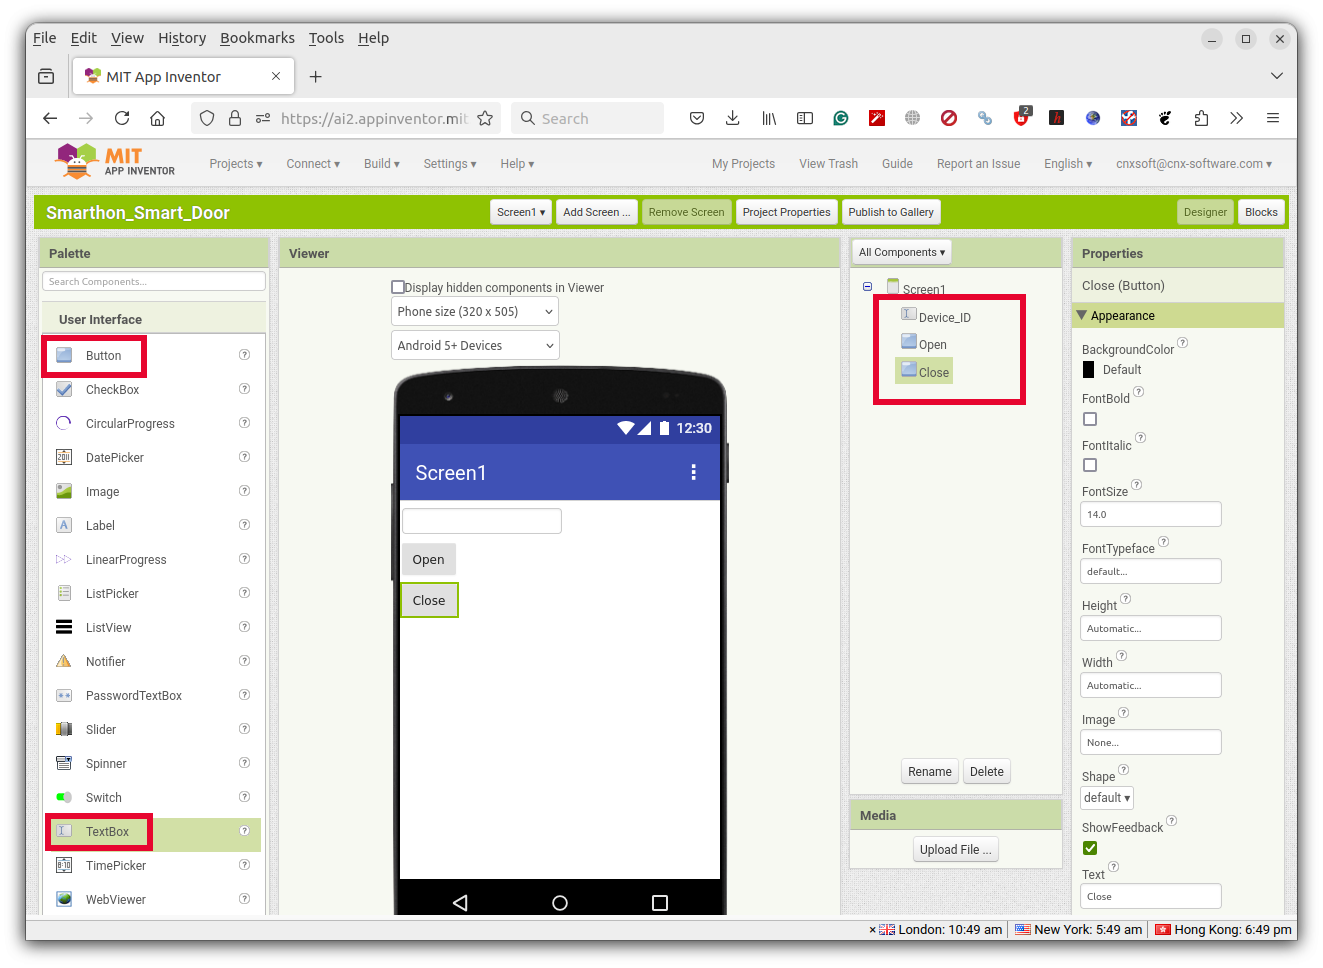Open the Projects menu
This screenshot has width=1323, height=968.
point(236,164)
